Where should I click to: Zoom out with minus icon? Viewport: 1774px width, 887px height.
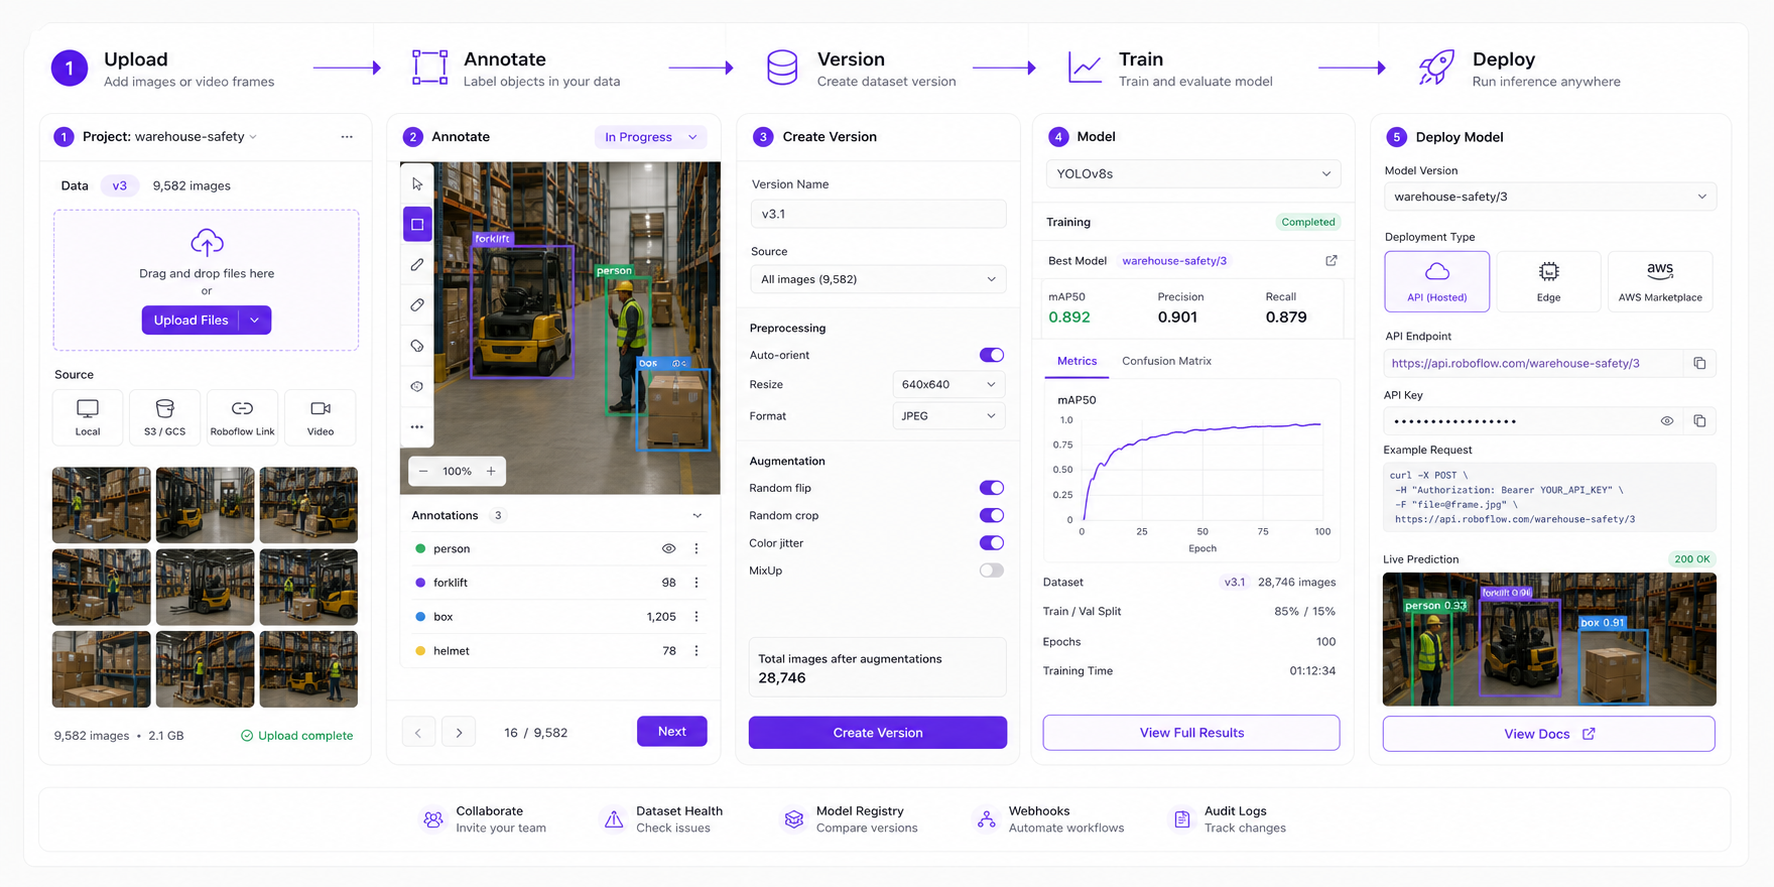click(423, 471)
